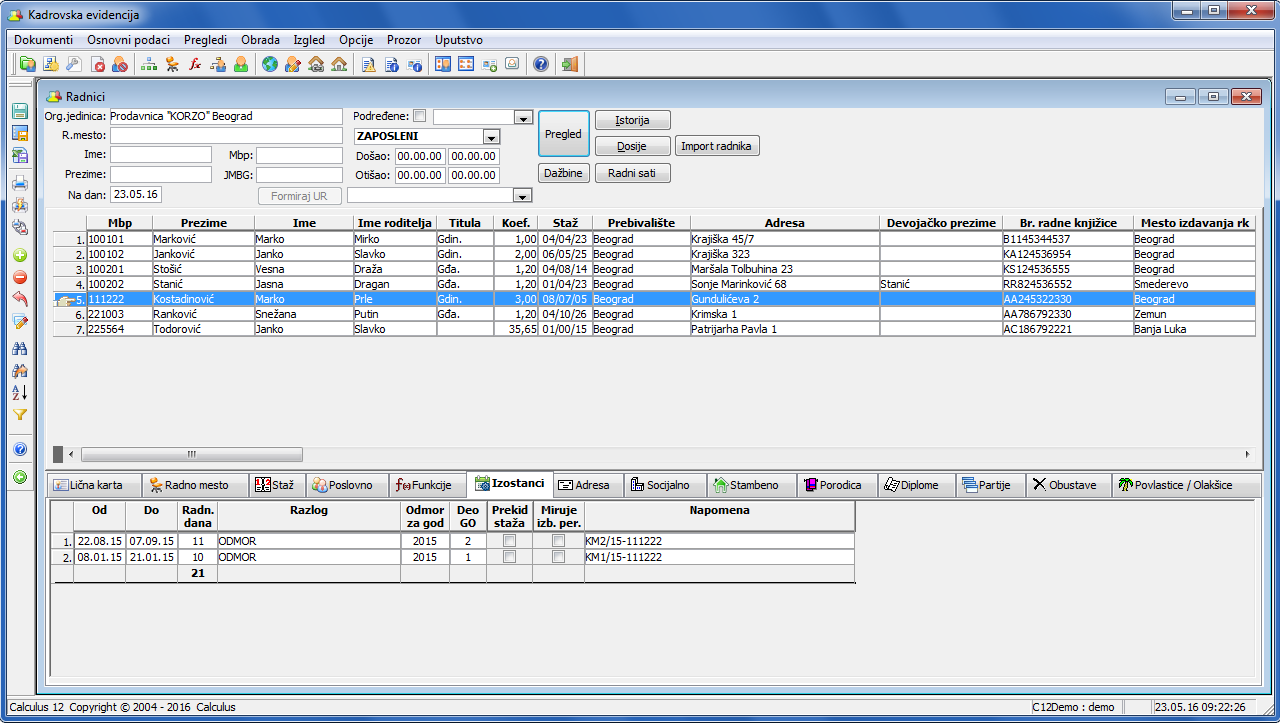Select the row for Ranković Snežana
Image resolution: width=1280 pixels, height=723 pixels.
pos(654,314)
